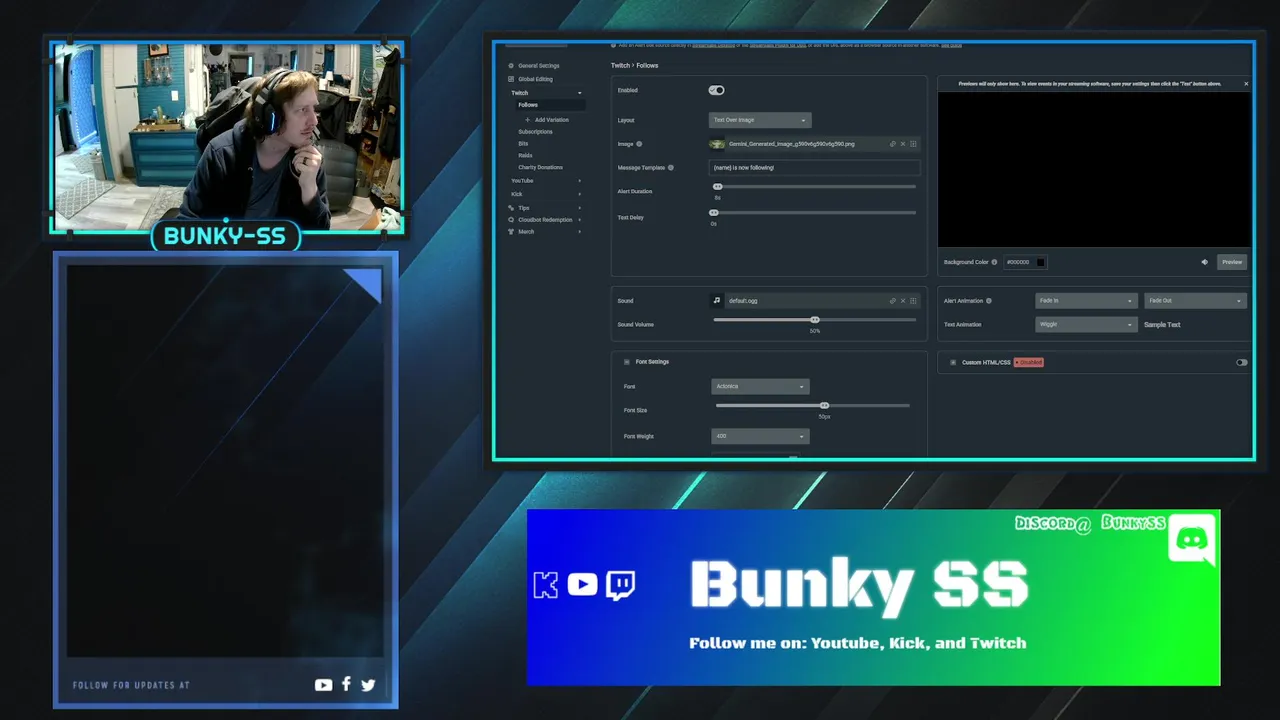Click the Font Size slider handle
The width and height of the screenshot is (1280, 720).
pyautogui.click(x=824, y=405)
